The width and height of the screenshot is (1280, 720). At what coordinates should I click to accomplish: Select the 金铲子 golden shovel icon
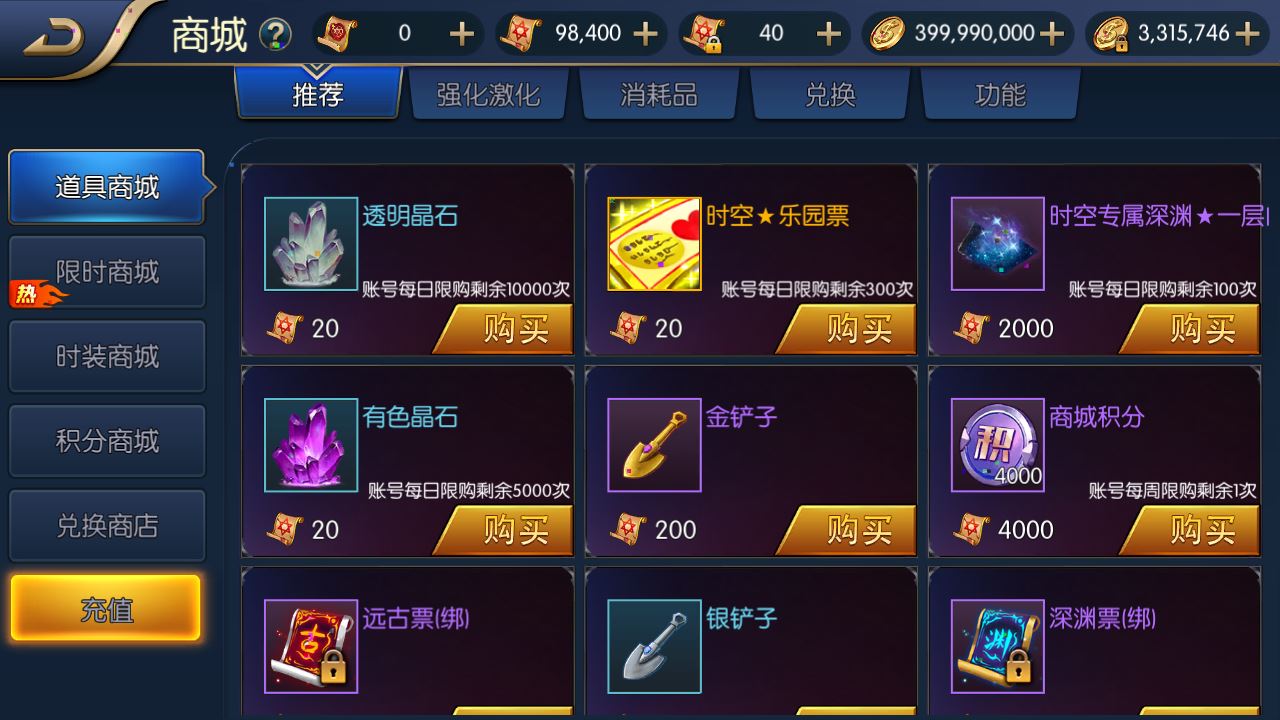click(654, 445)
